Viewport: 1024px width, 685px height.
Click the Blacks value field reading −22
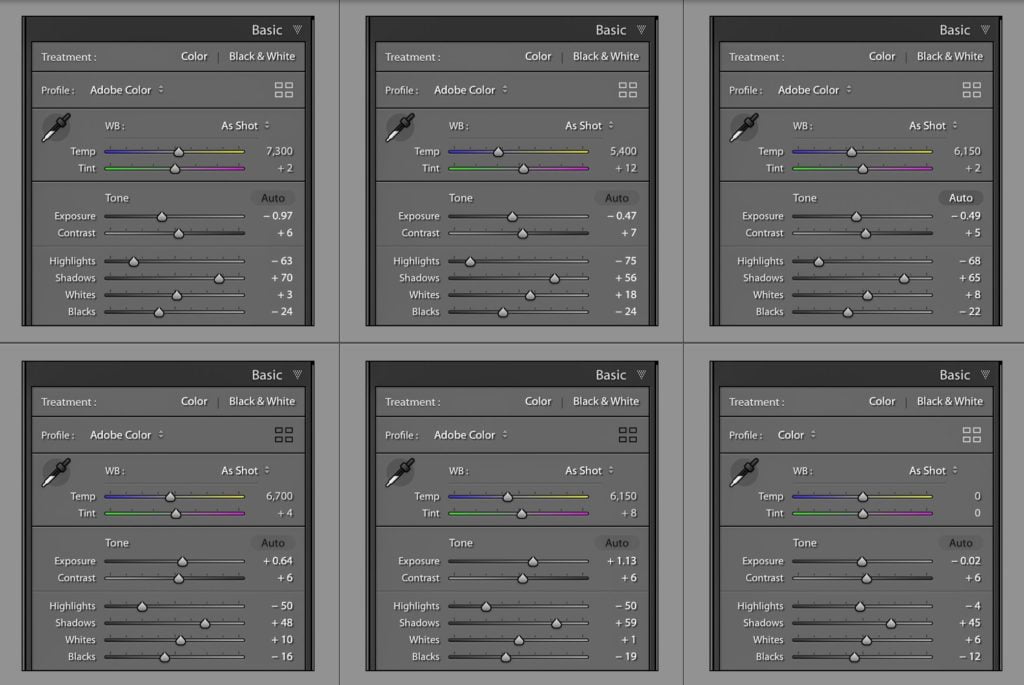[x=970, y=311]
